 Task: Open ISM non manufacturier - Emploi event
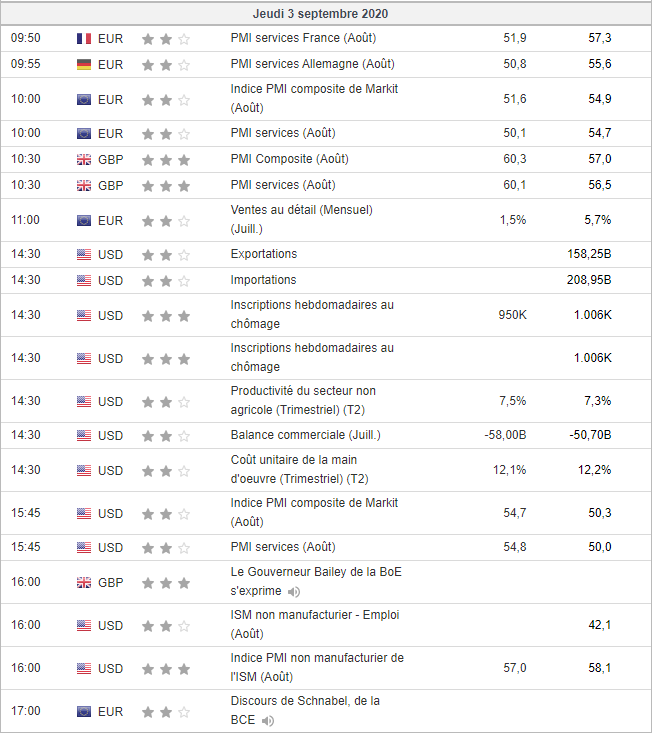(314, 625)
